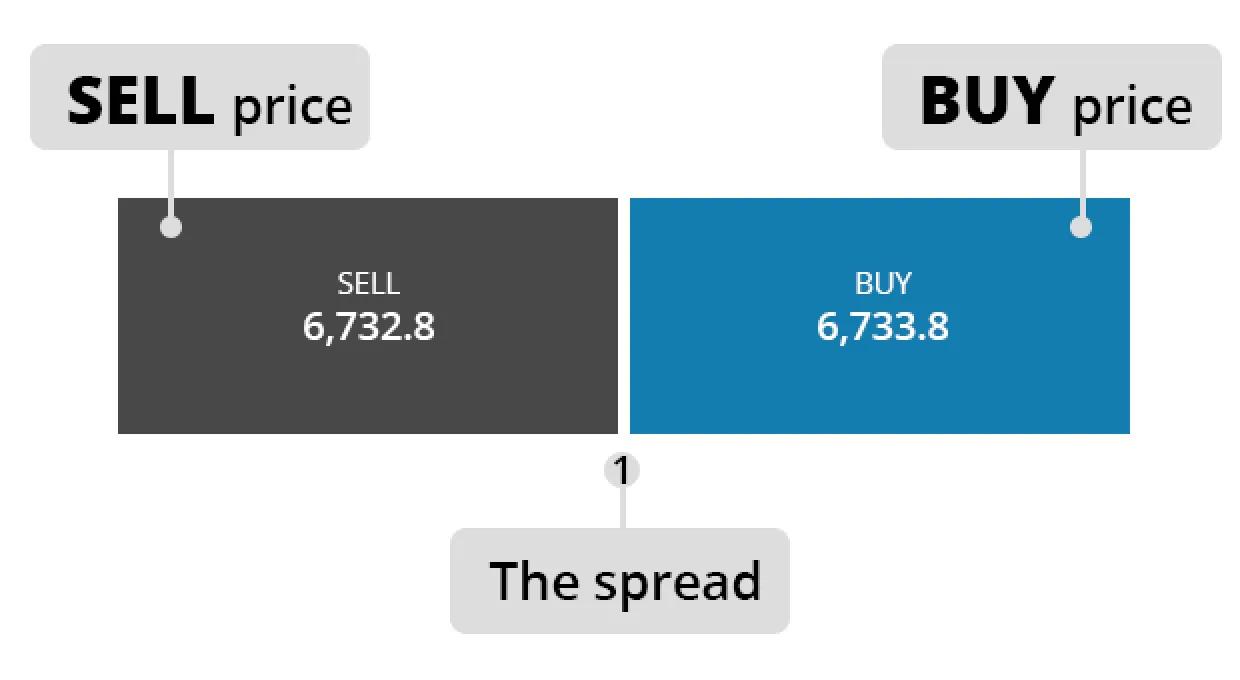
Task: Click the small BUY text in blue box
Action: [883, 284]
